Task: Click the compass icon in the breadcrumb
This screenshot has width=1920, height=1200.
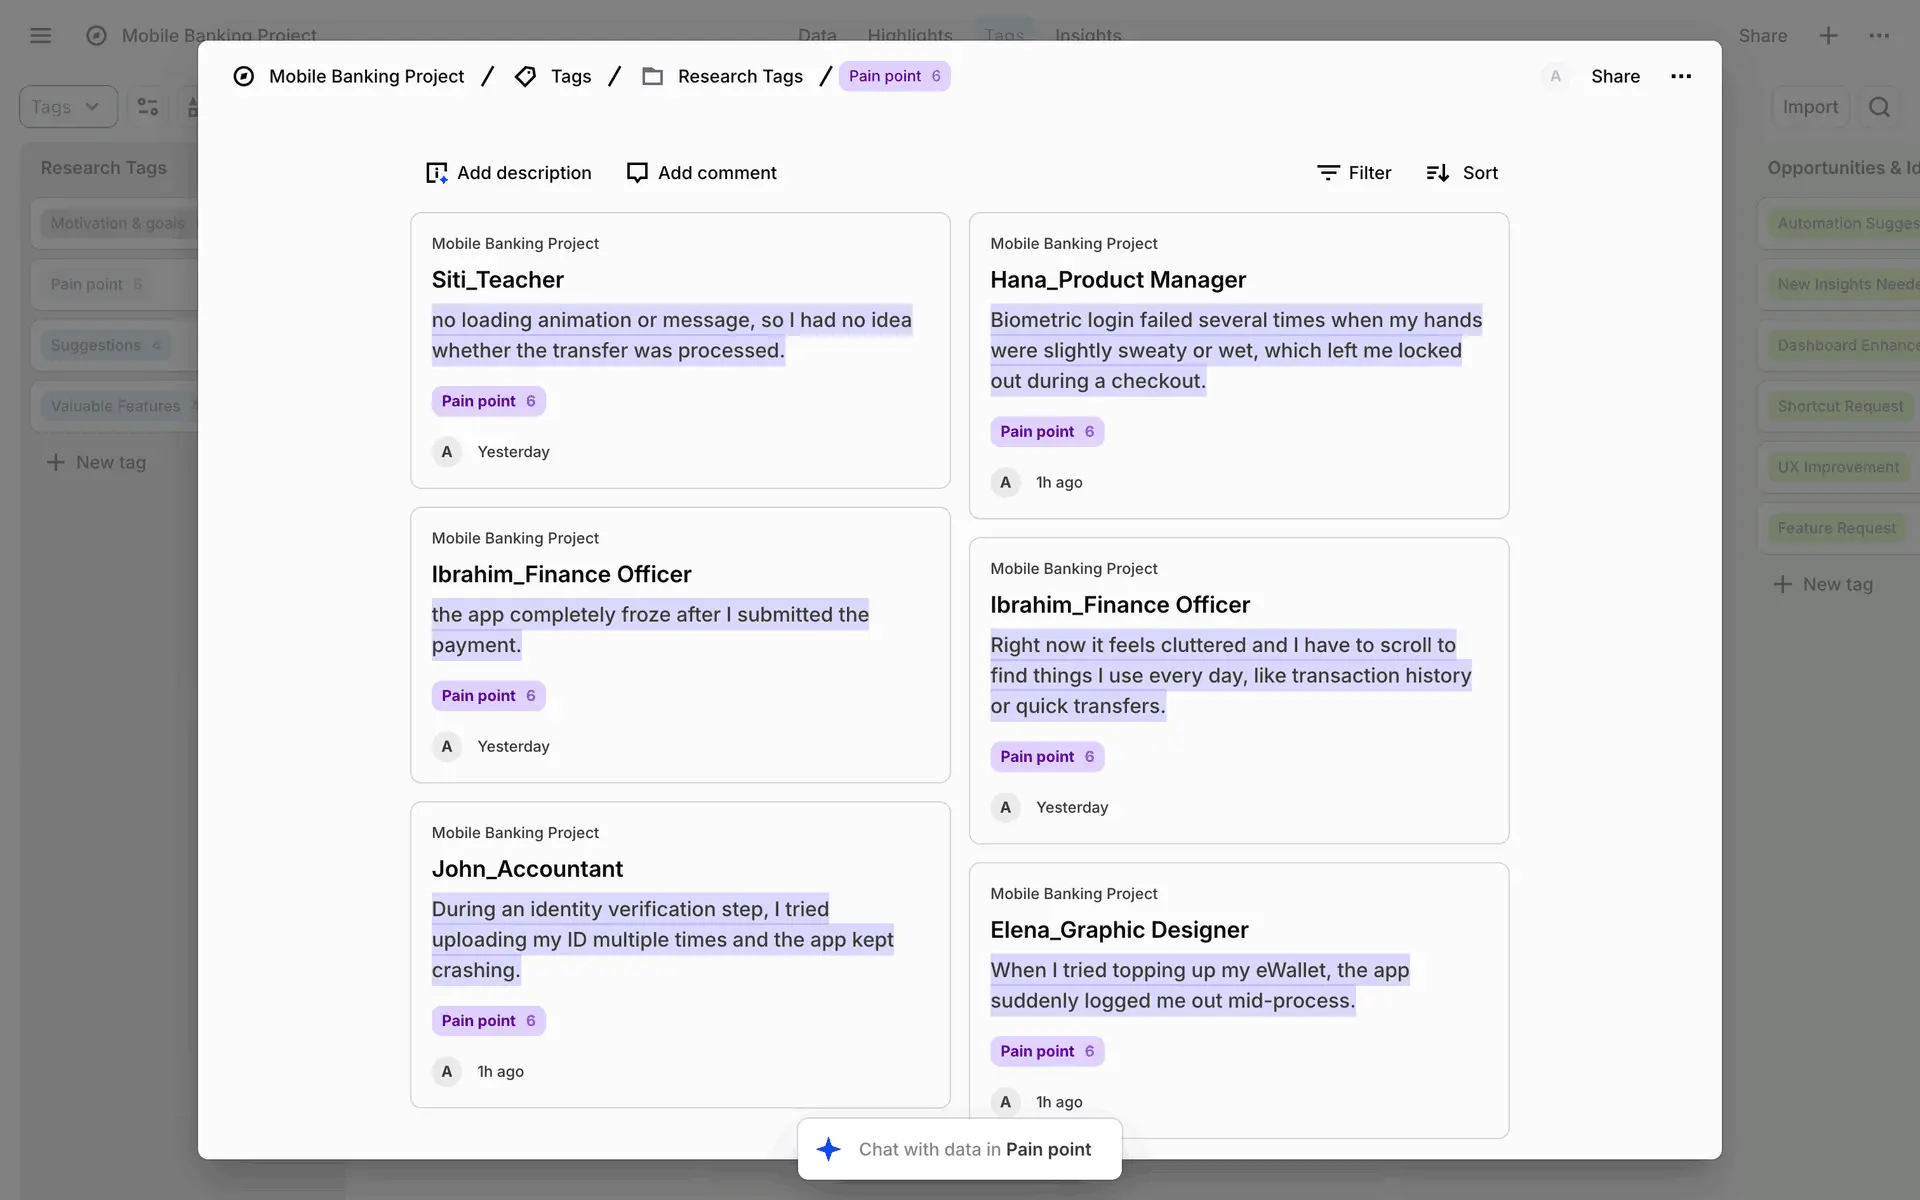Action: 244,76
